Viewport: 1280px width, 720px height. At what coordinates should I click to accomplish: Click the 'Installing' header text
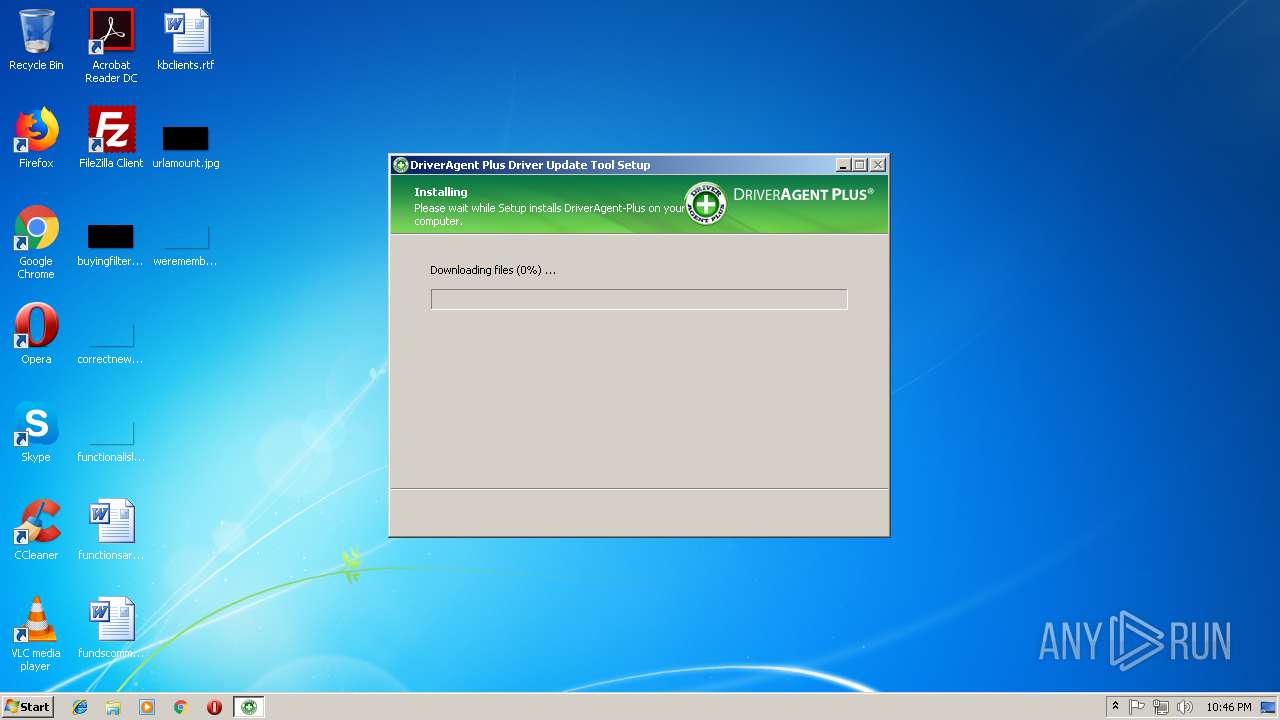(441, 192)
